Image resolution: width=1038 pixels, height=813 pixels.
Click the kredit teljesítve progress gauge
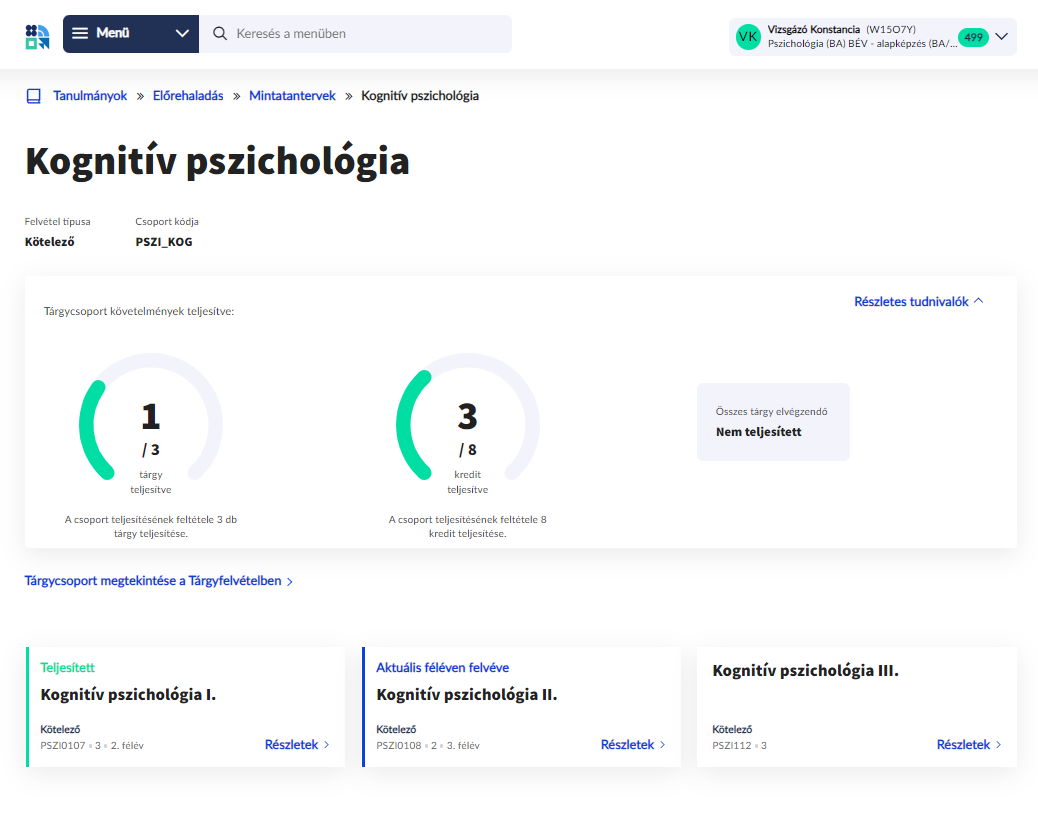pos(467,424)
